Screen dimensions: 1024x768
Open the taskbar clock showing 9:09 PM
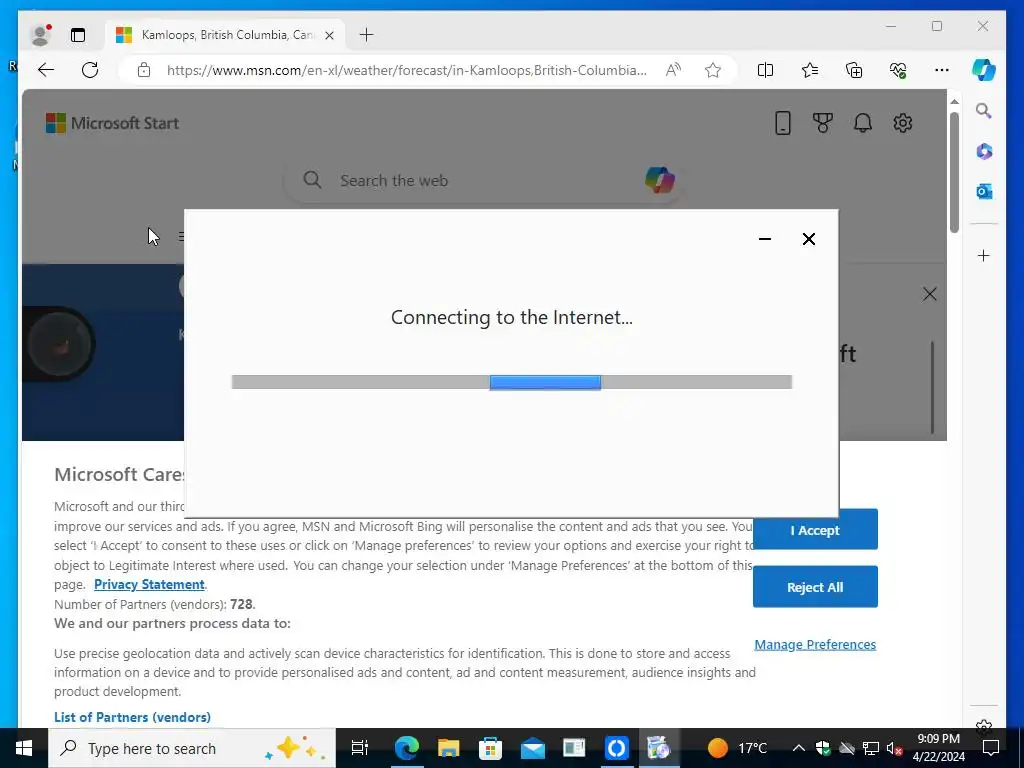coord(938,748)
